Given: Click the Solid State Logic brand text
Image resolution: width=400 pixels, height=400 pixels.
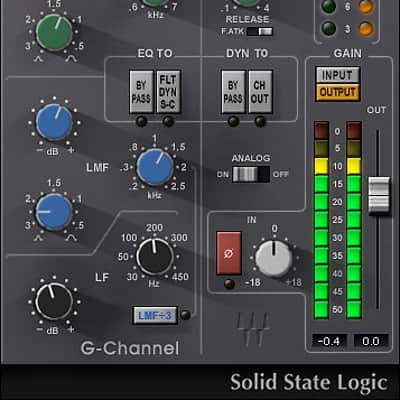Looking at the screenshot, I should pyautogui.click(x=309, y=382).
